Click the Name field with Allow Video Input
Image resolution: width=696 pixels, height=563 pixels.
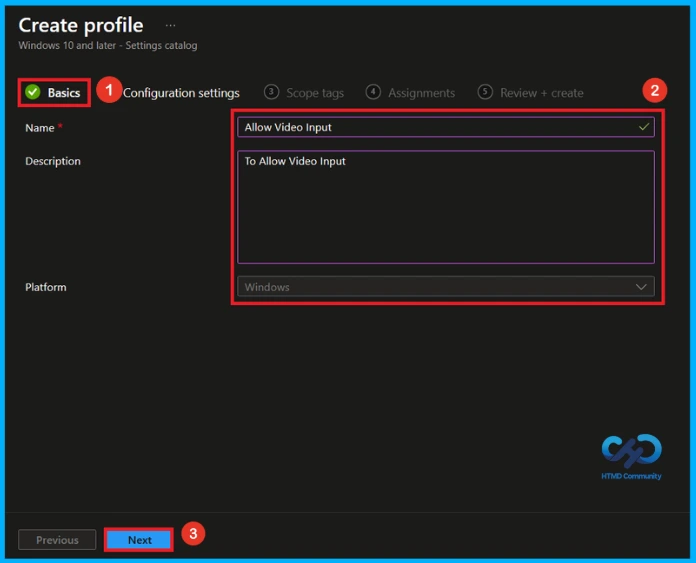tap(446, 127)
